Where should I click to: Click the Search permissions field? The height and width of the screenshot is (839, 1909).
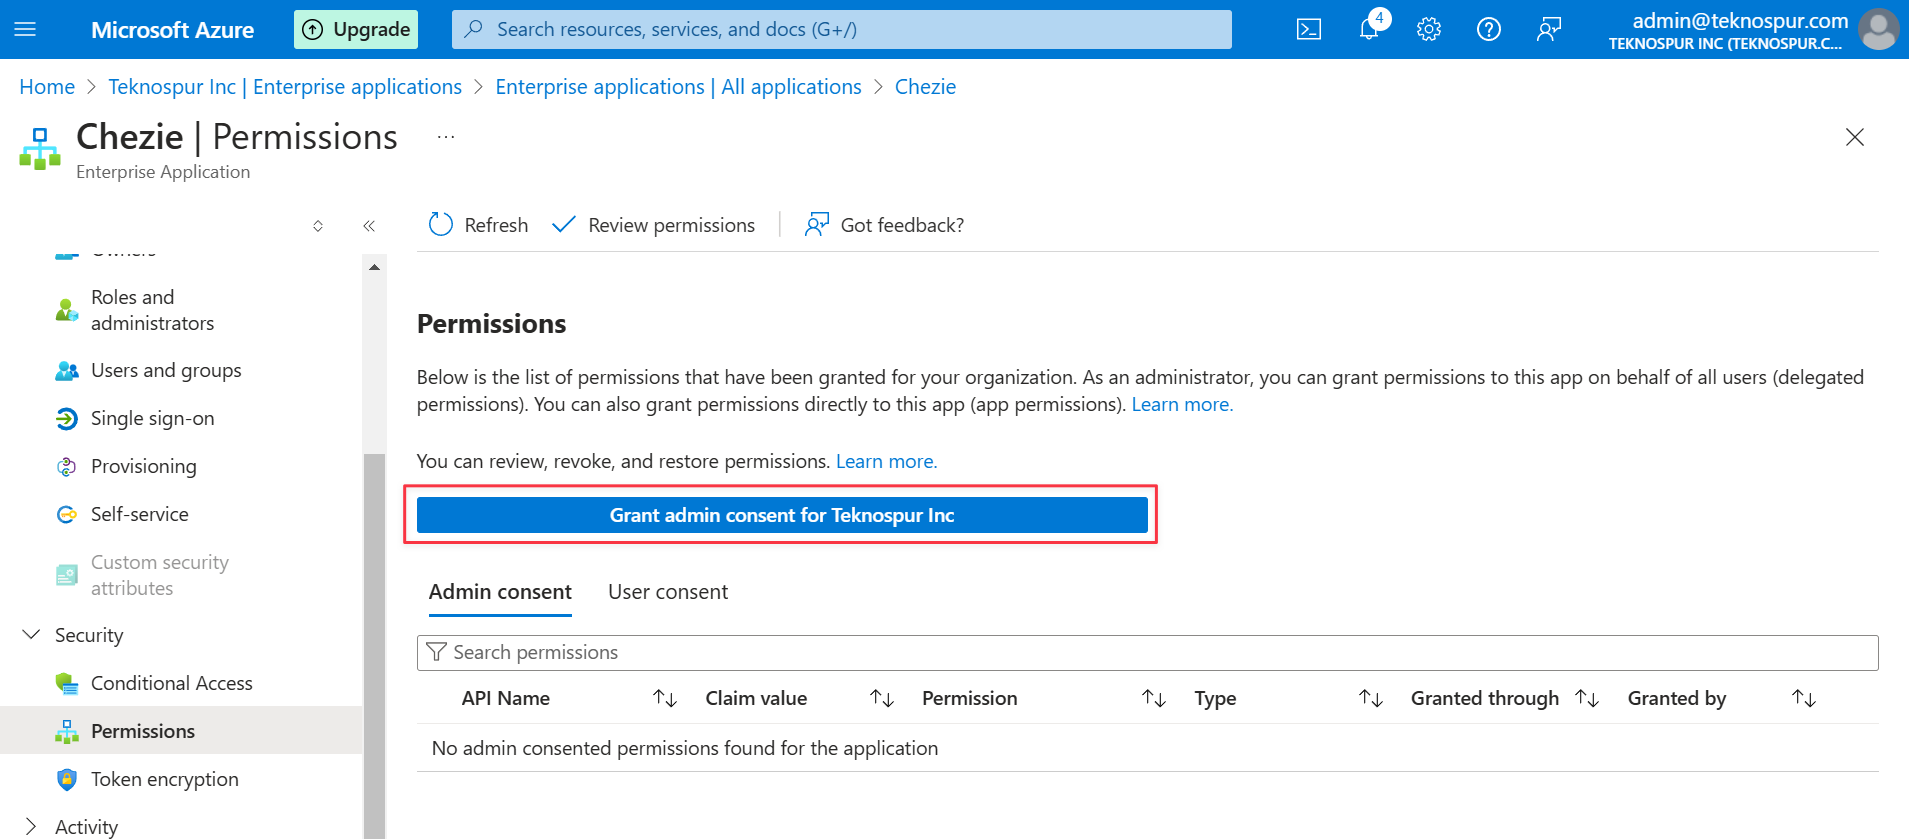click(x=1146, y=652)
